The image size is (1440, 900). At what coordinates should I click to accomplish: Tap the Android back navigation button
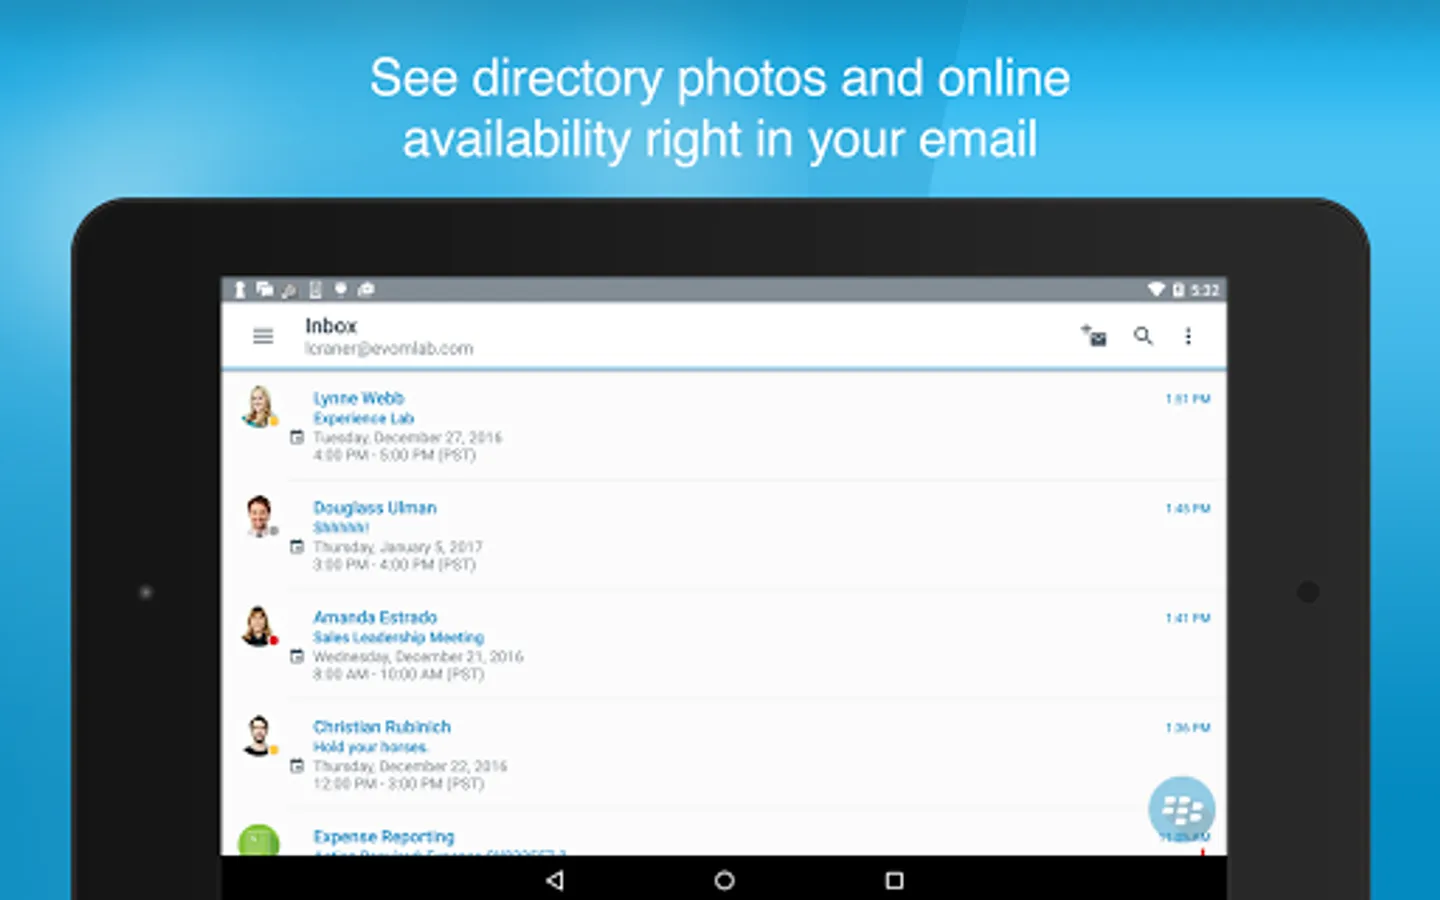click(555, 880)
